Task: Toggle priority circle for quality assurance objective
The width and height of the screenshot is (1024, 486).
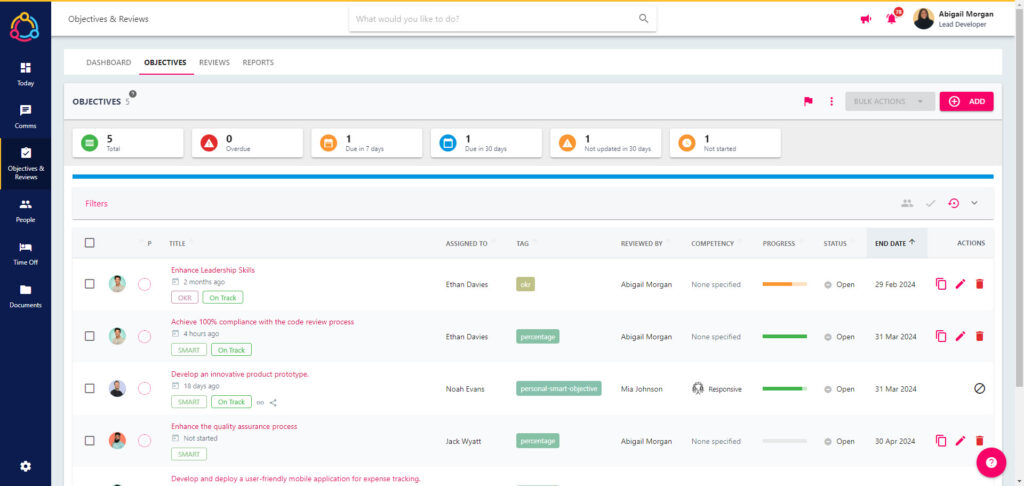Action: [145, 441]
